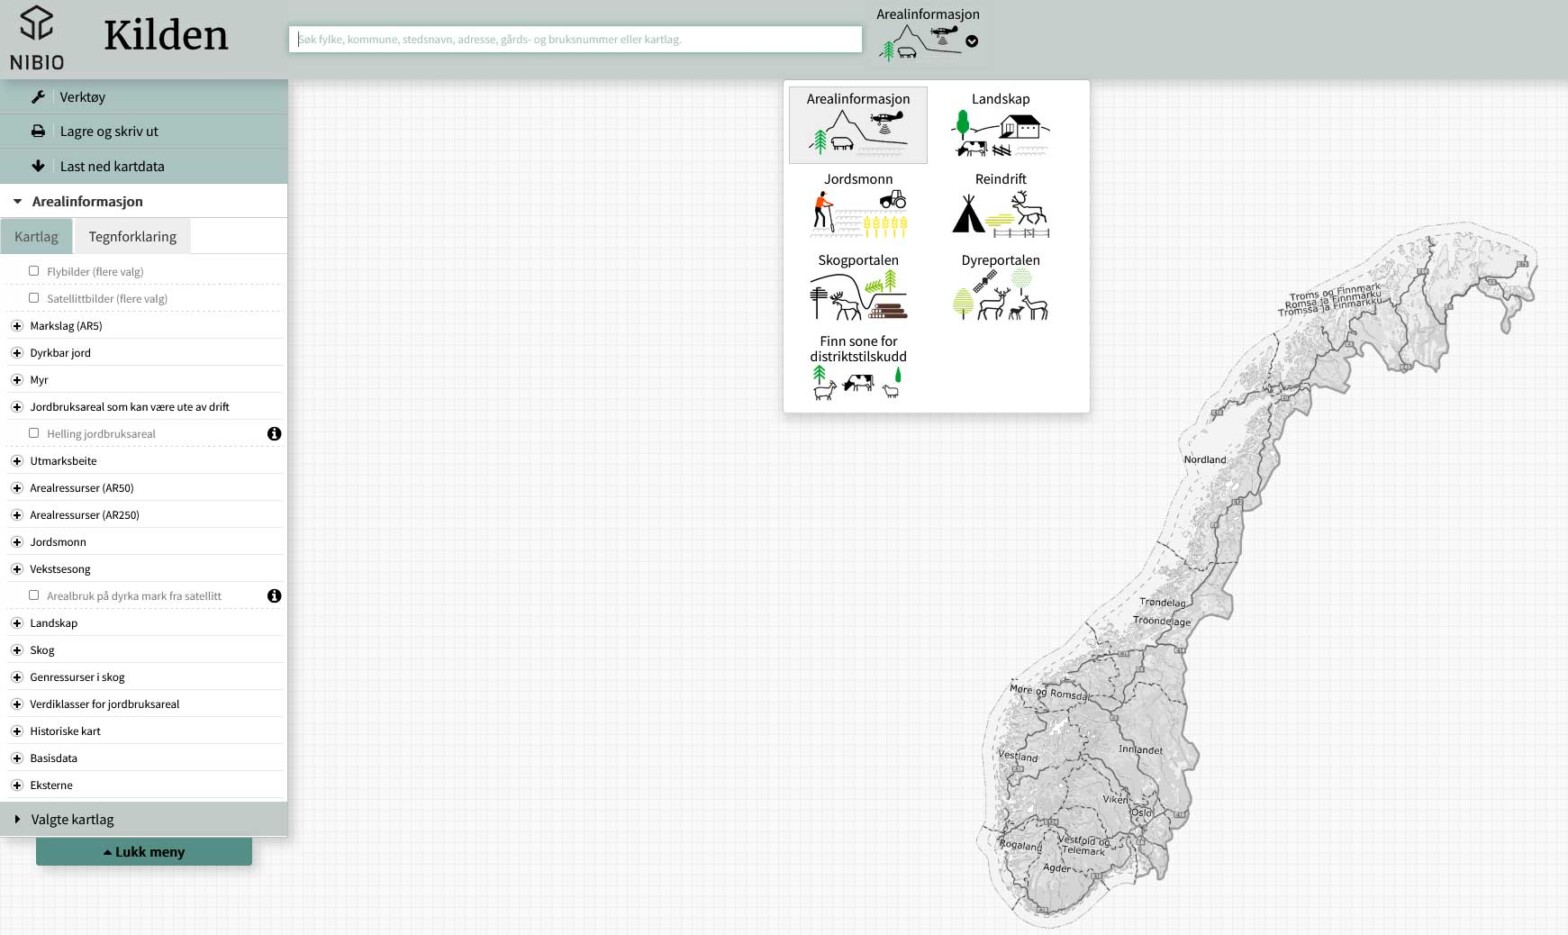This screenshot has height=935, width=1568.
Task: Select the Reindrift portal illustration
Action: coord(1000,213)
